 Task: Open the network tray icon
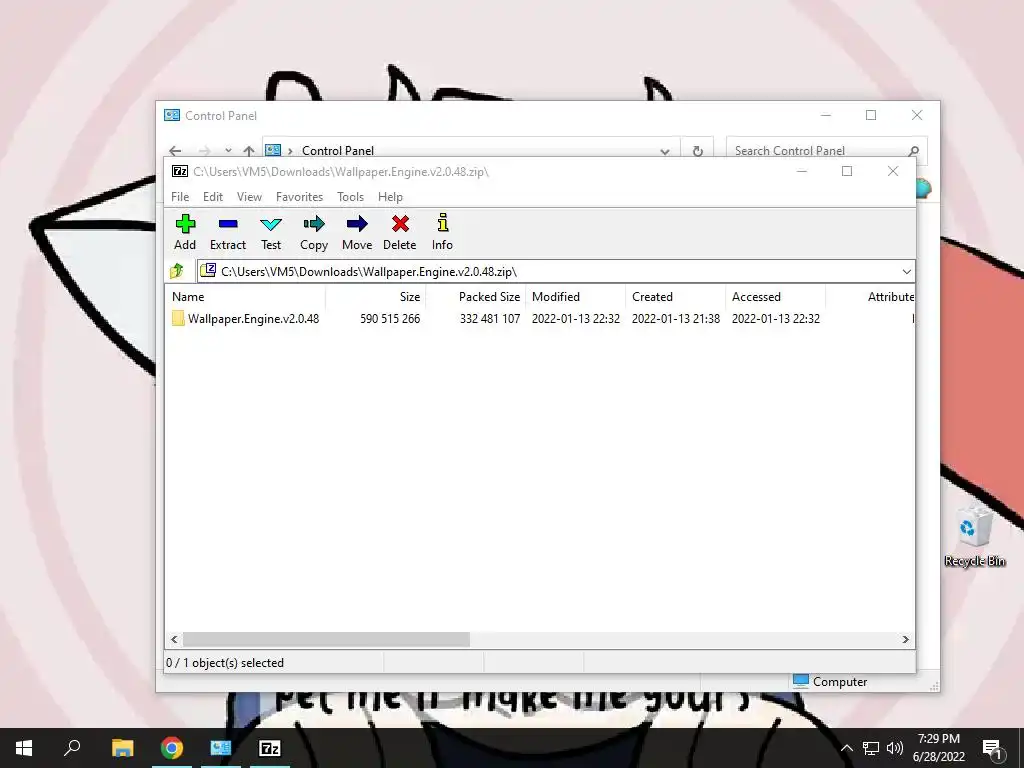871,748
